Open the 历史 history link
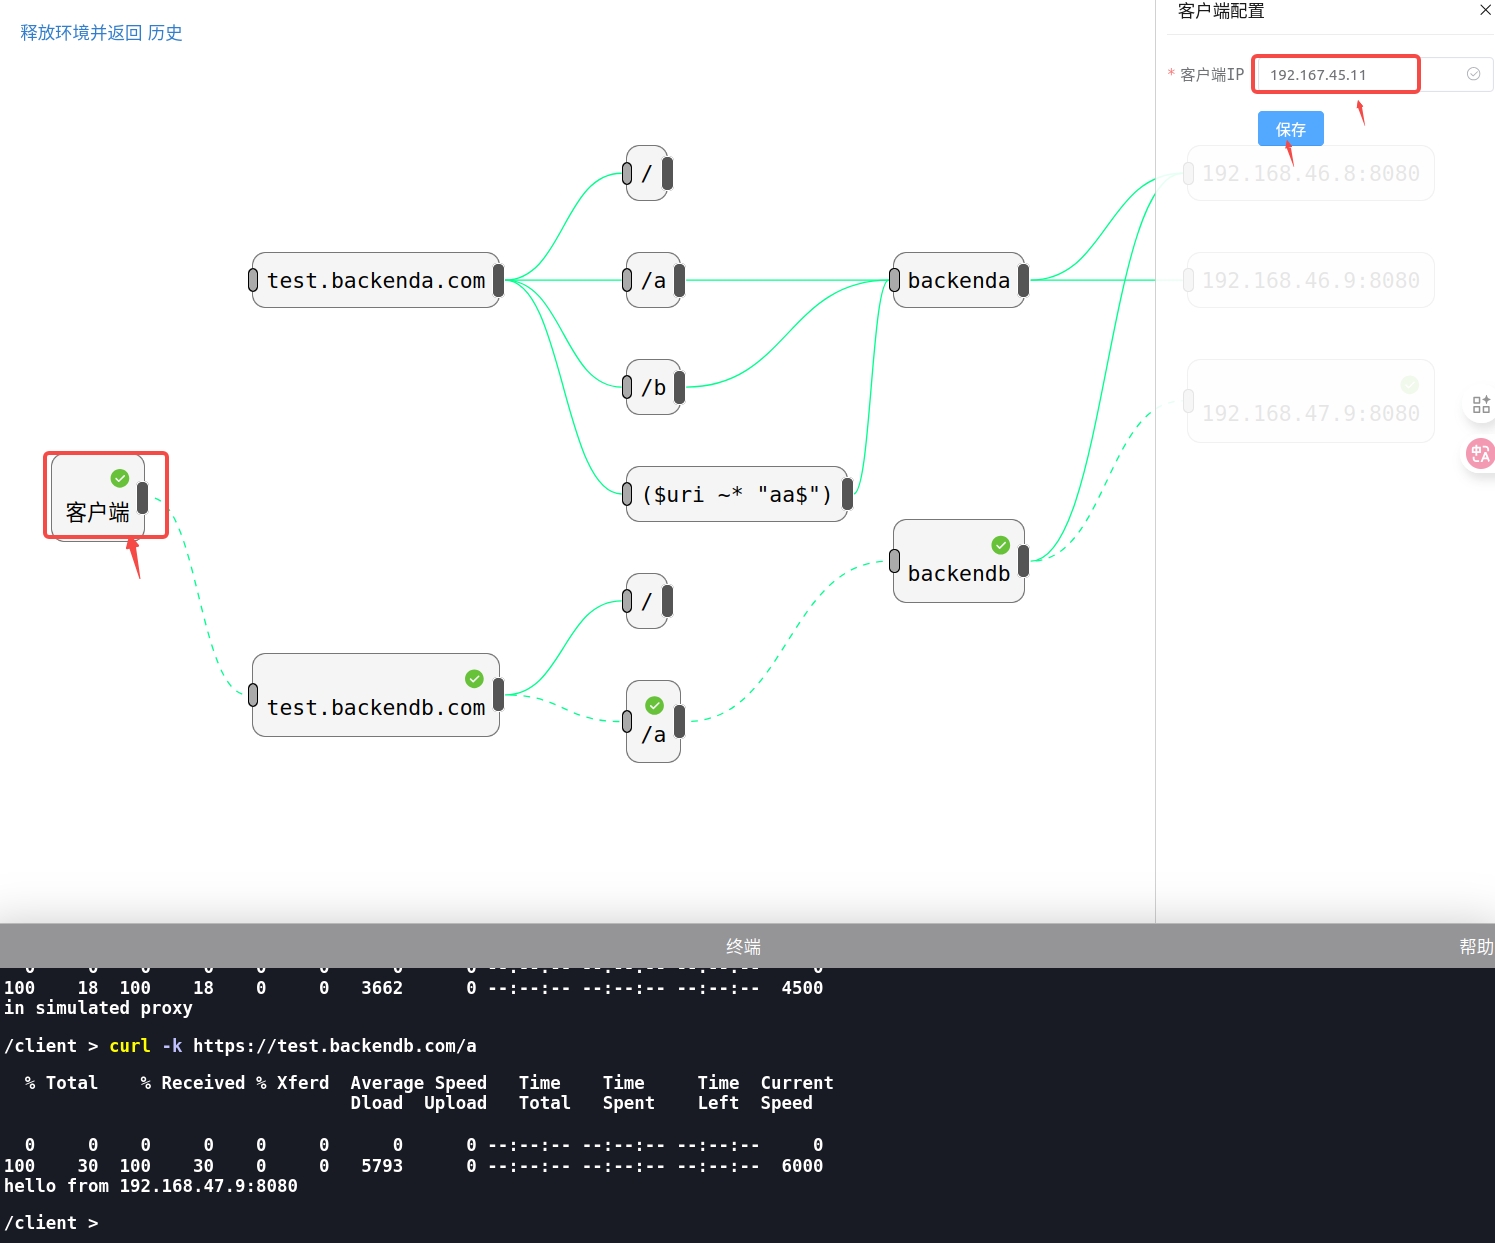The image size is (1495, 1243). point(165,33)
